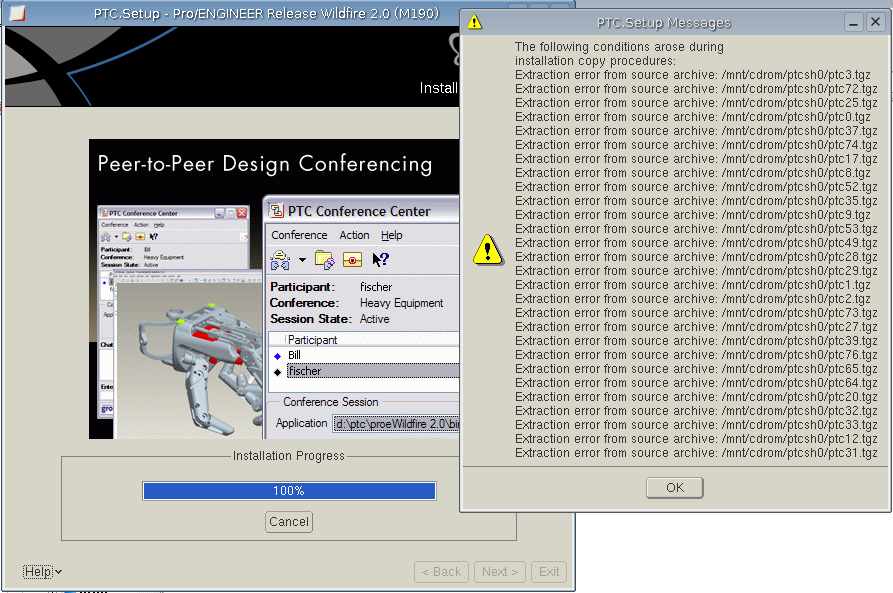Select error line for ptc17.tgz
This screenshot has height=593, width=893.
pos(696,159)
